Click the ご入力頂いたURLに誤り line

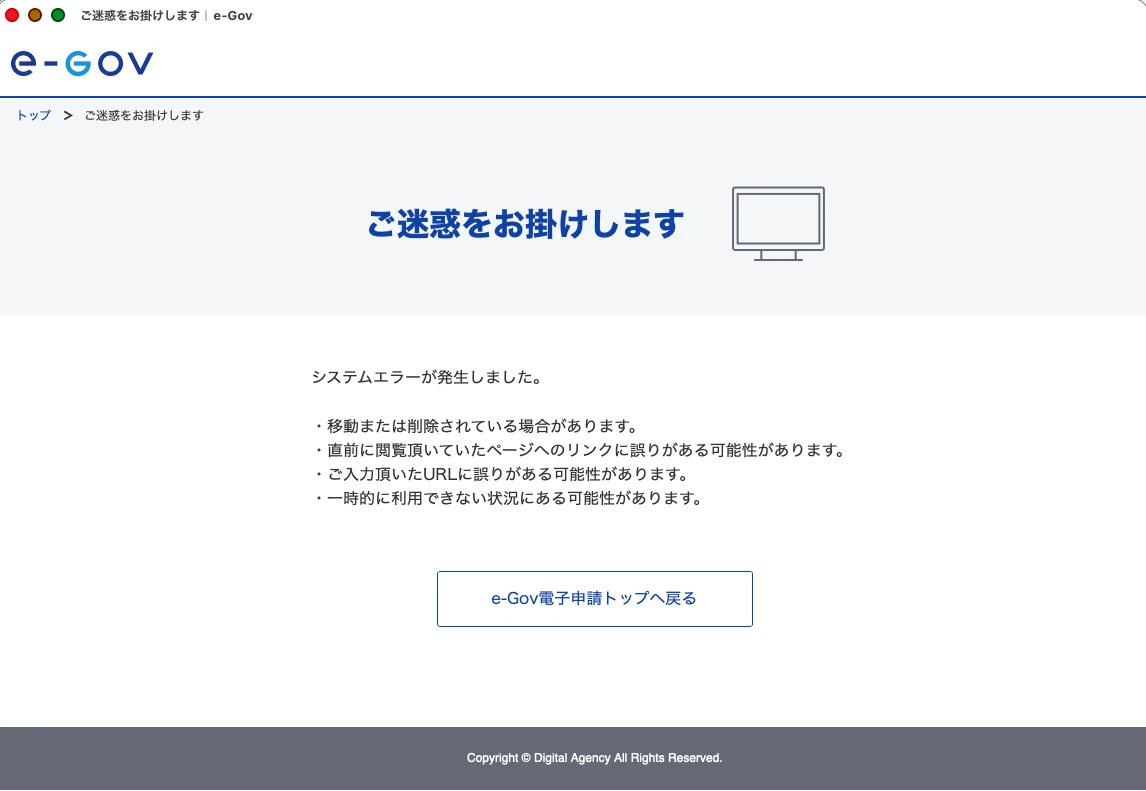click(501, 474)
